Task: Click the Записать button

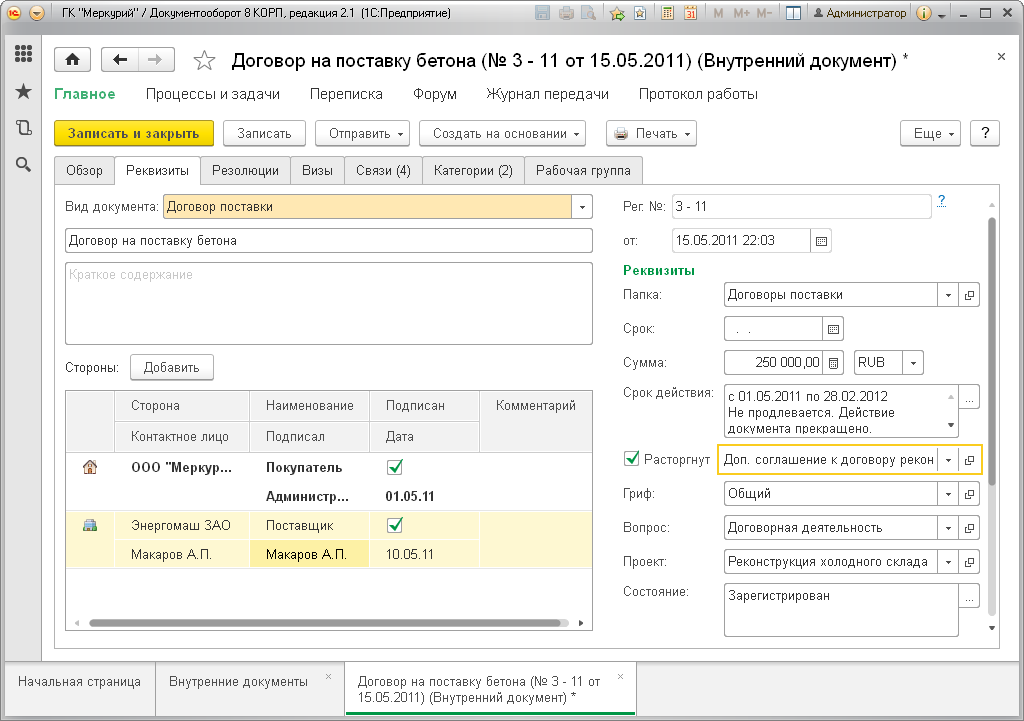Action: click(x=264, y=134)
